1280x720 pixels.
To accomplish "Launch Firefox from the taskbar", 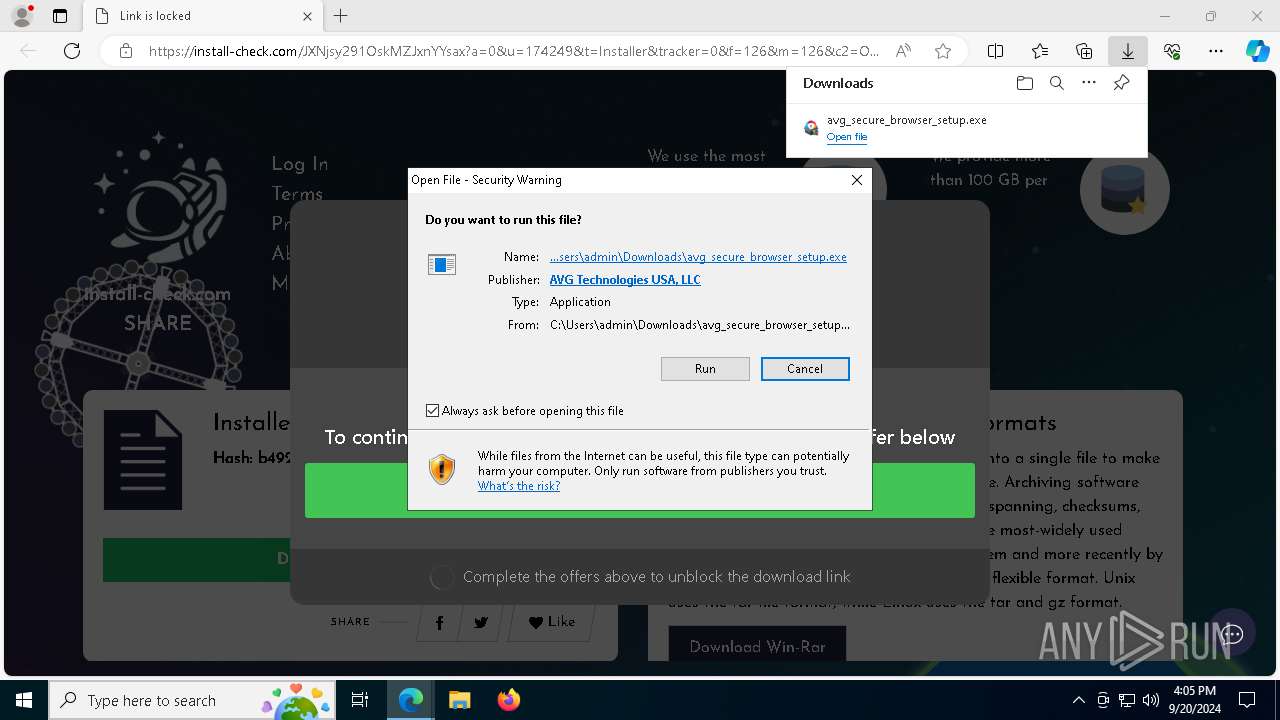I will coord(508,700).
